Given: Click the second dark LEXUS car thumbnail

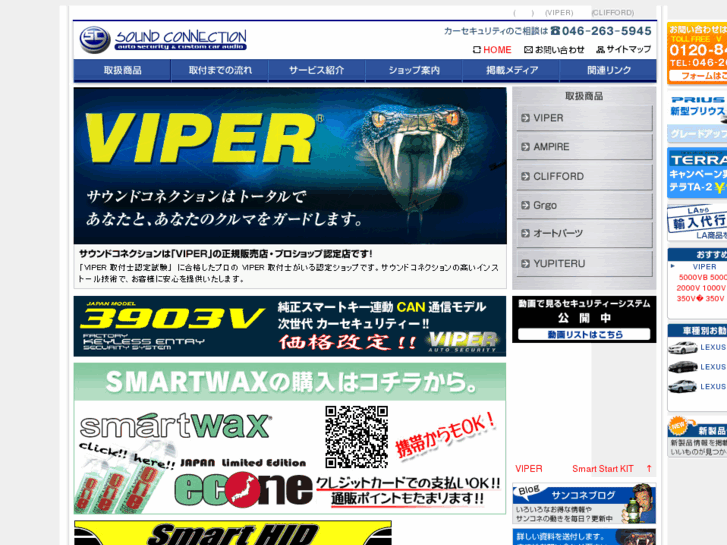Looking at the screenshot, I should [x=682, y=367].
